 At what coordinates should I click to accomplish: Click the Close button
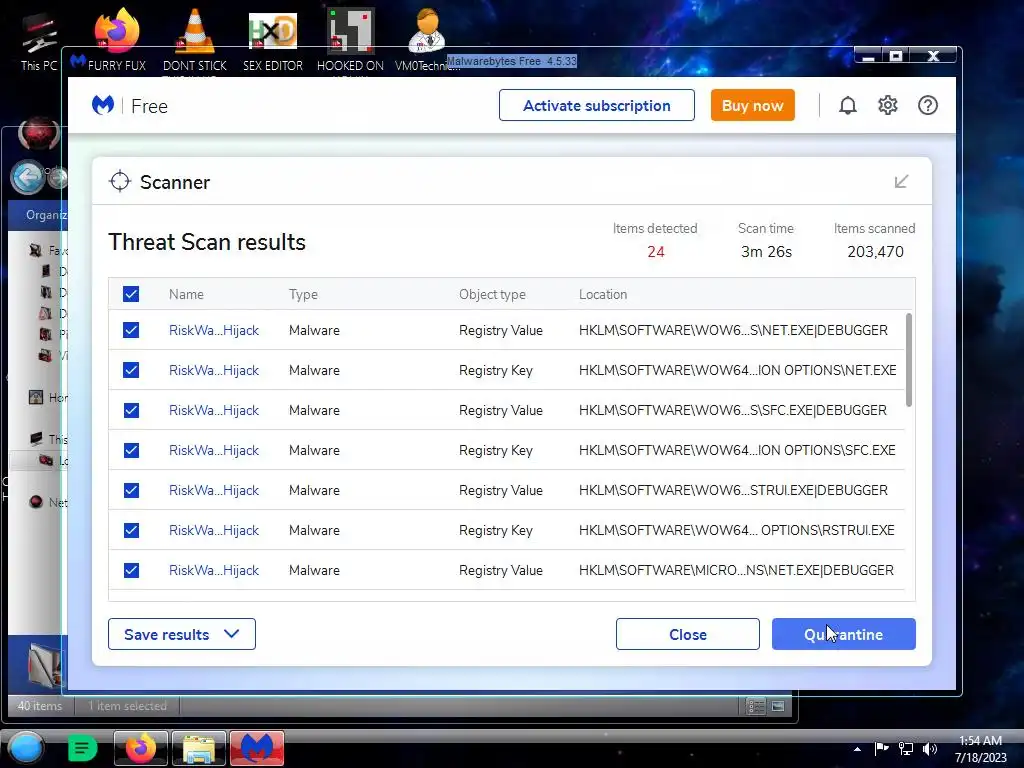coord(688,634)
